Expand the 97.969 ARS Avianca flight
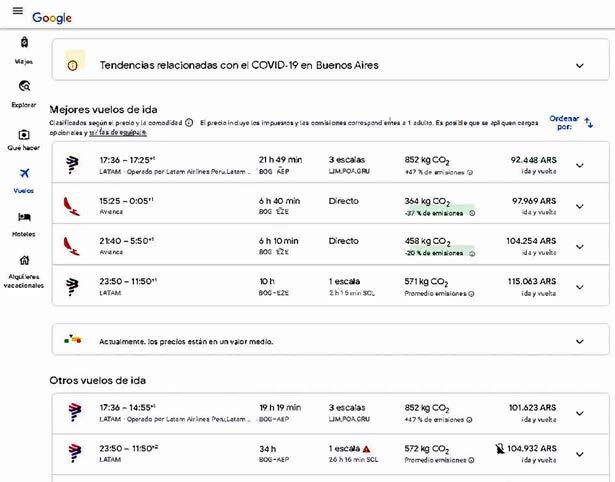 (580, 206)
